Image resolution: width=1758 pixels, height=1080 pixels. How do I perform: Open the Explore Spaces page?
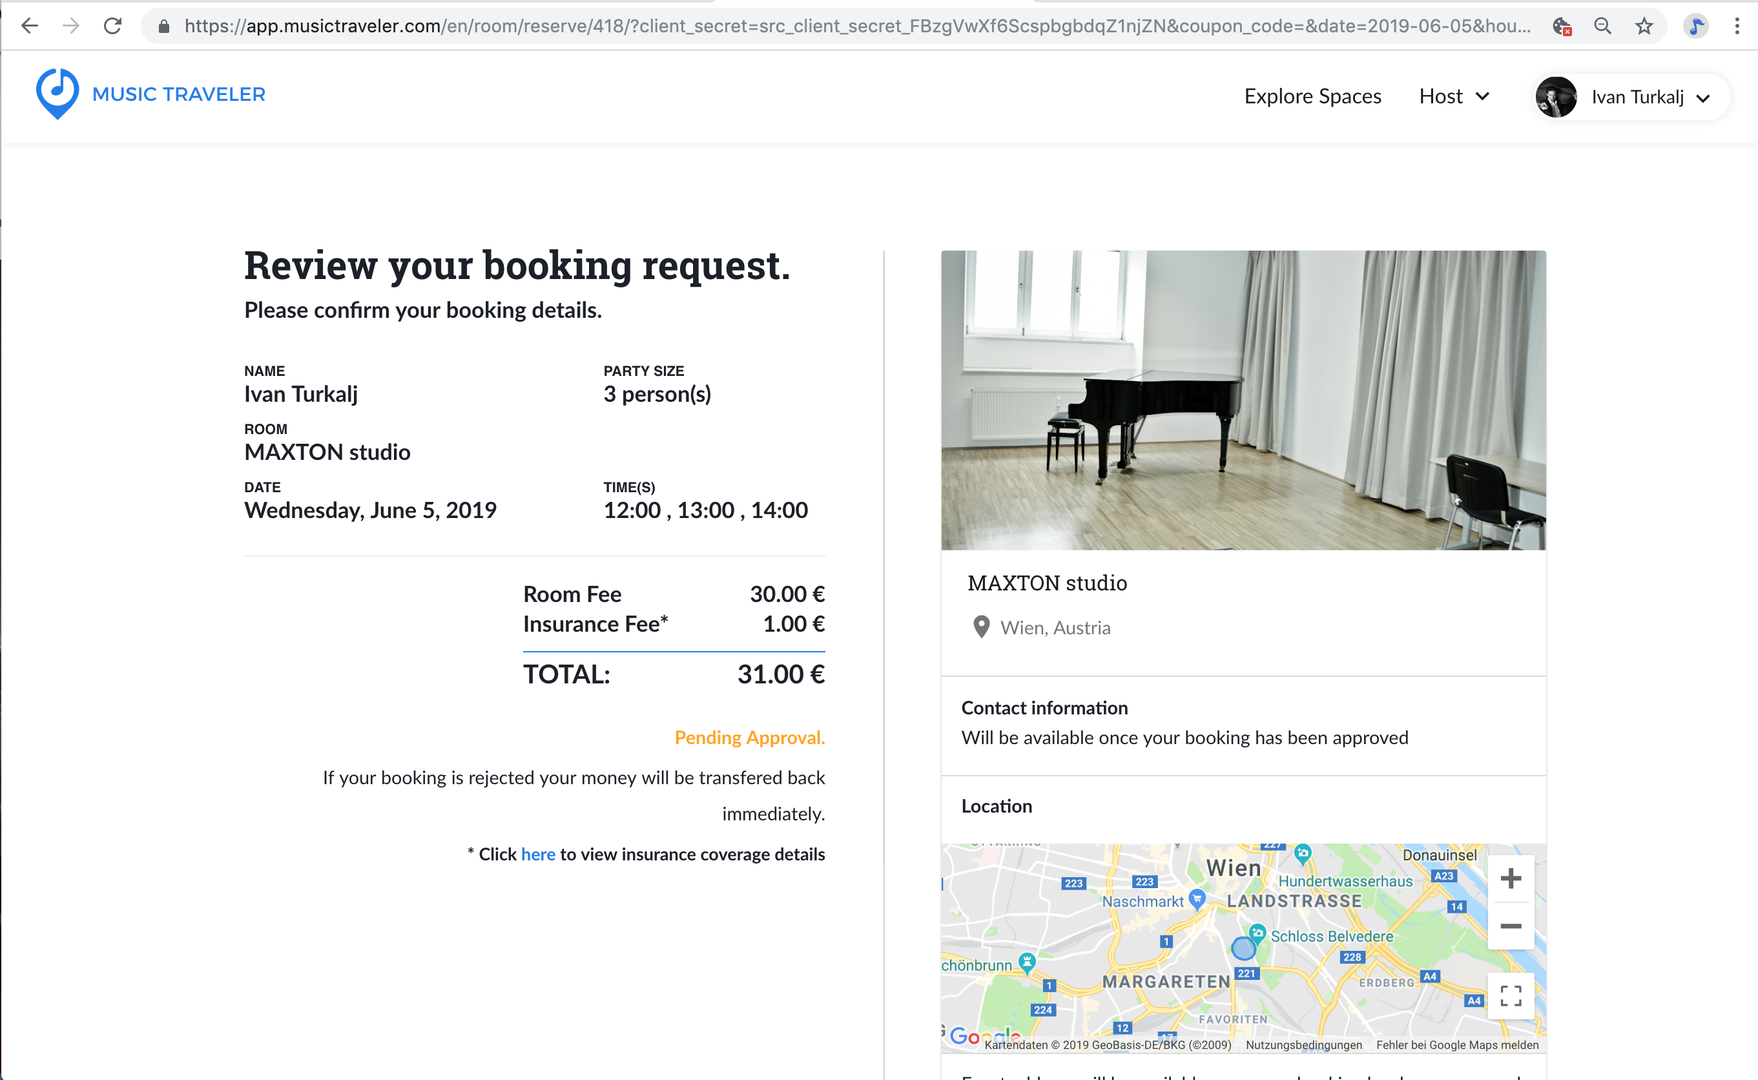point(1312,96)
